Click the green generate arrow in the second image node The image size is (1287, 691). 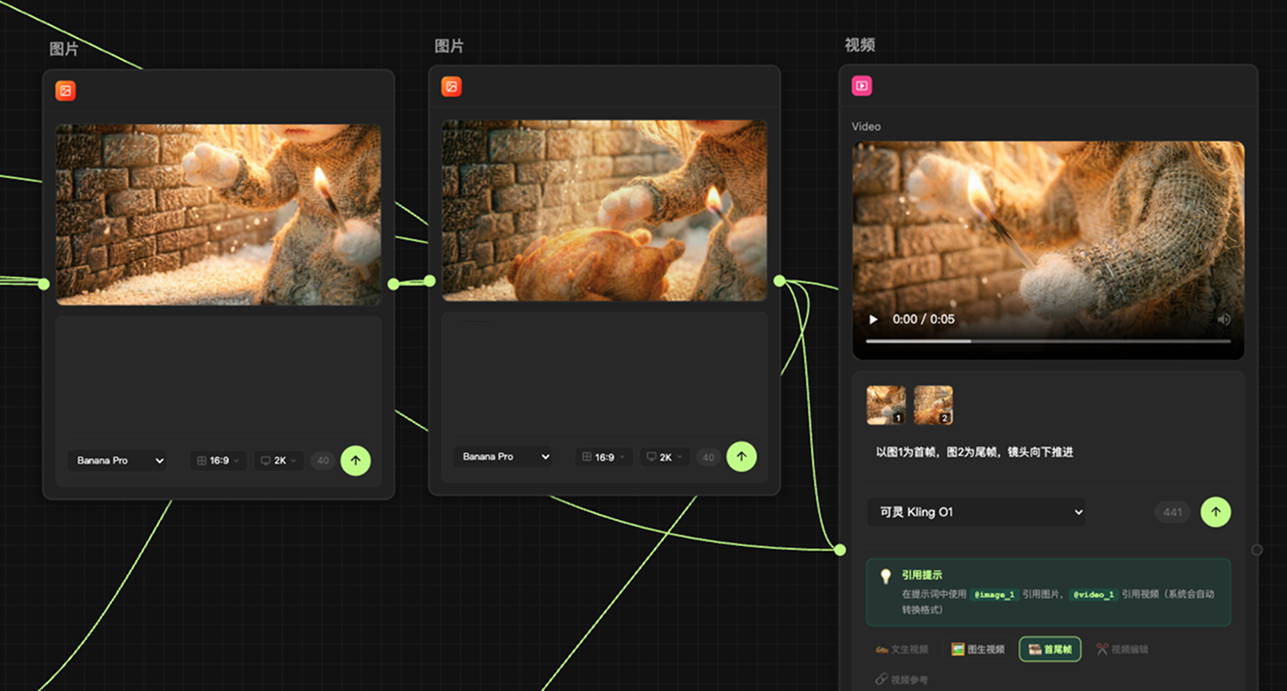(741, 457)
